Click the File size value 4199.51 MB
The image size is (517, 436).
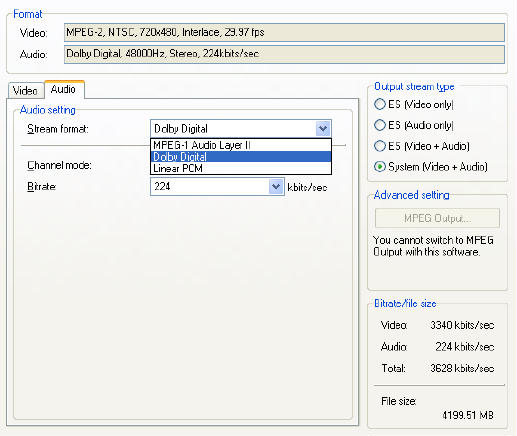[x=468, y=415]
